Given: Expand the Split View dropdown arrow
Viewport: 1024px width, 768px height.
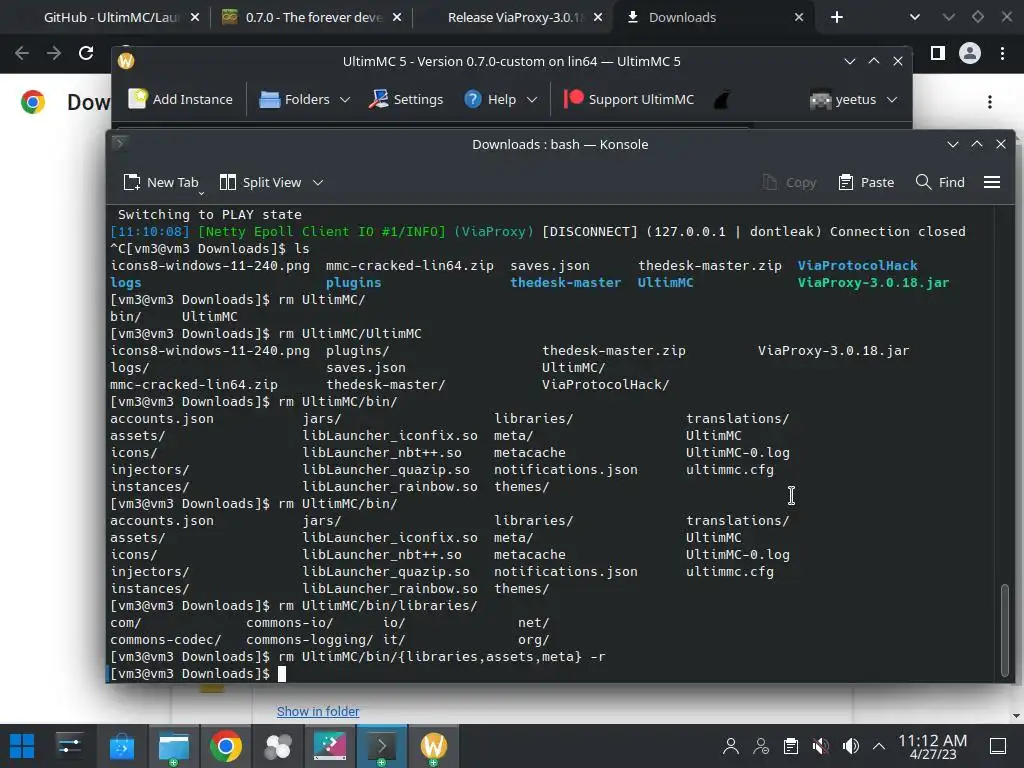Looking at the screenshot, I should [318, 183].
